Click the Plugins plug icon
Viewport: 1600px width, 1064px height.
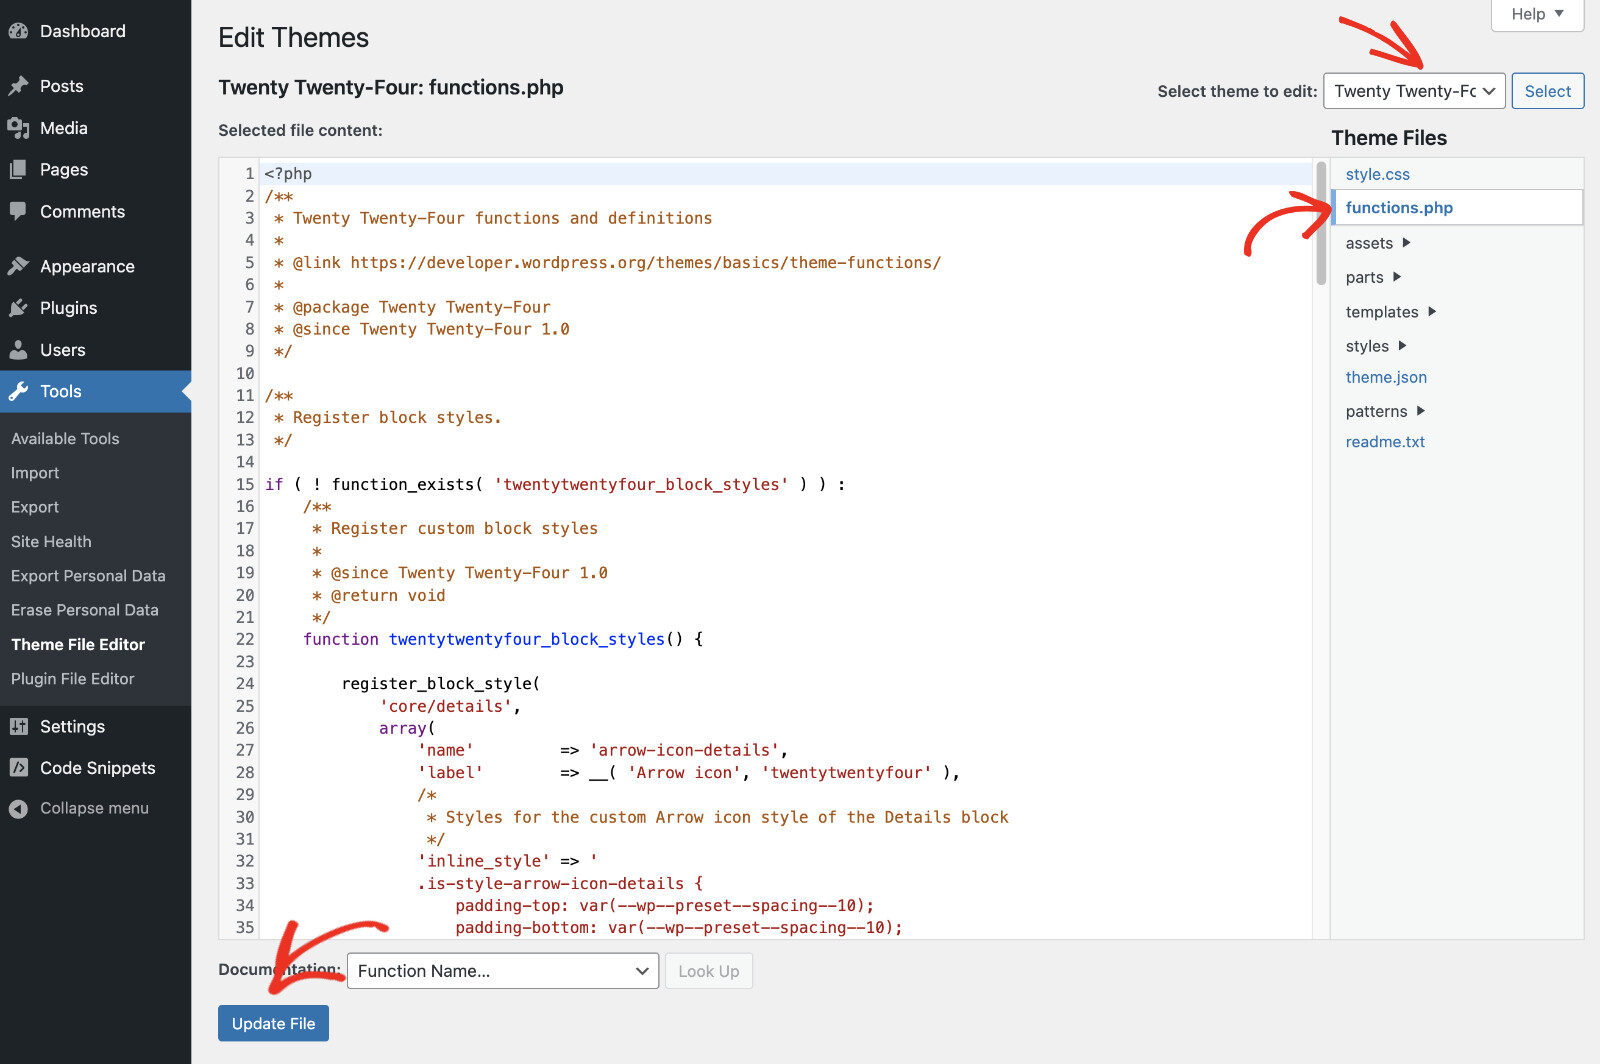[18, 308]
